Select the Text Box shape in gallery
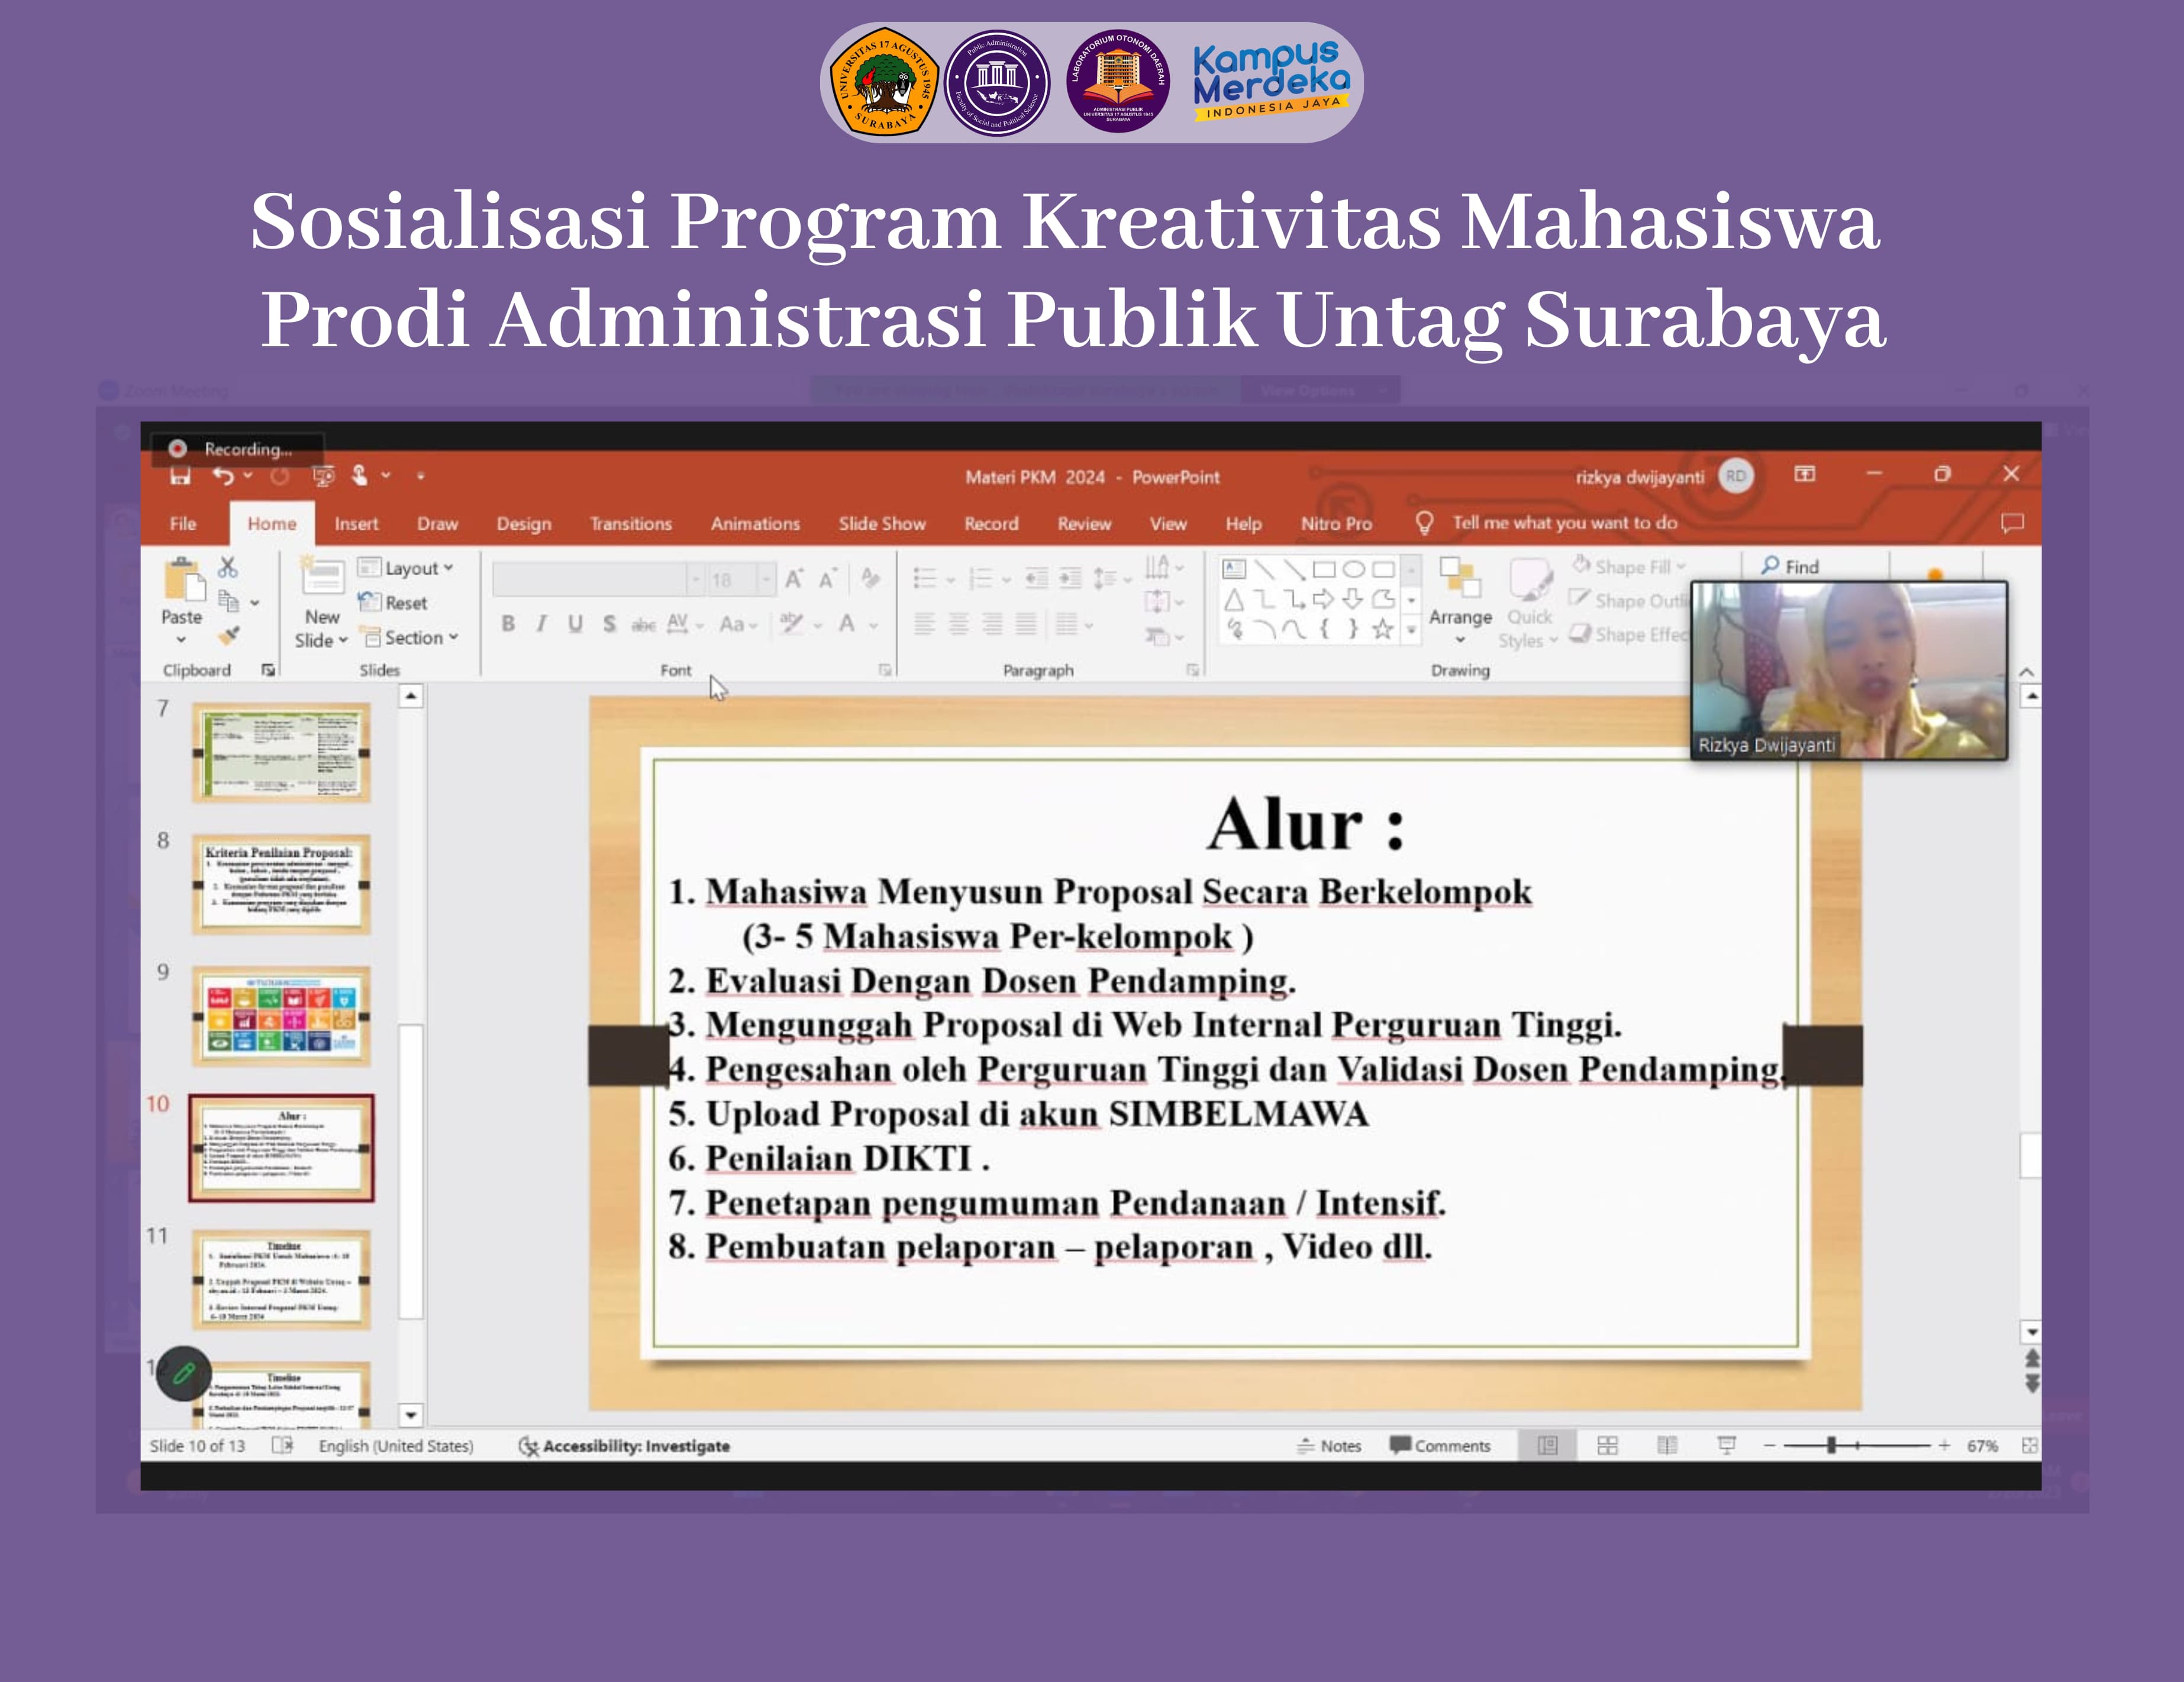2184x1682 pixels. pyautogui.click(x=1235, y=569)
